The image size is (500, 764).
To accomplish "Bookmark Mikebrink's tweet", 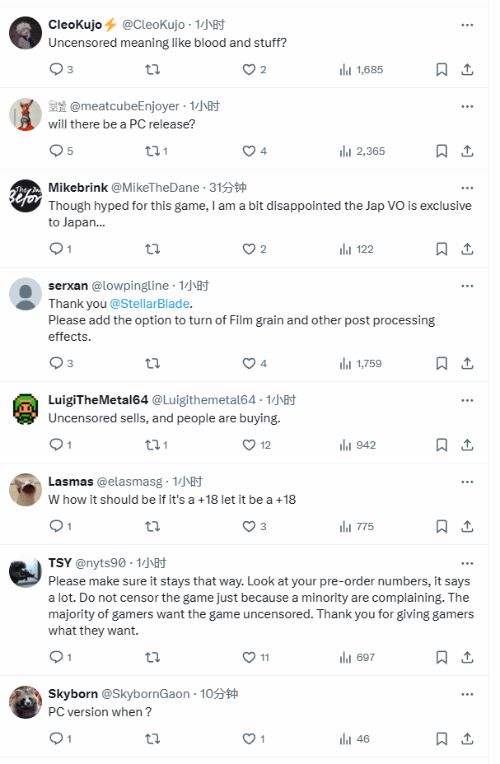I will [441, 249].
